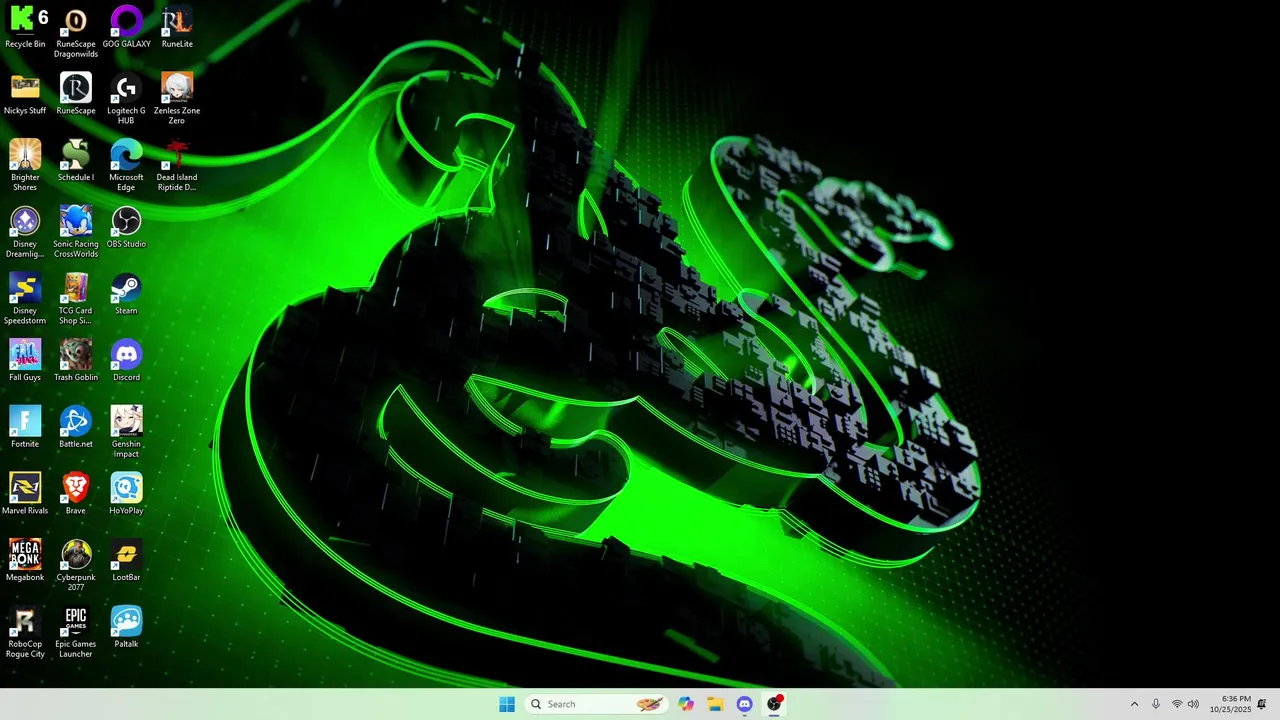Select the Schedule I shortcut
The image size is (1280, 720).
76,160
